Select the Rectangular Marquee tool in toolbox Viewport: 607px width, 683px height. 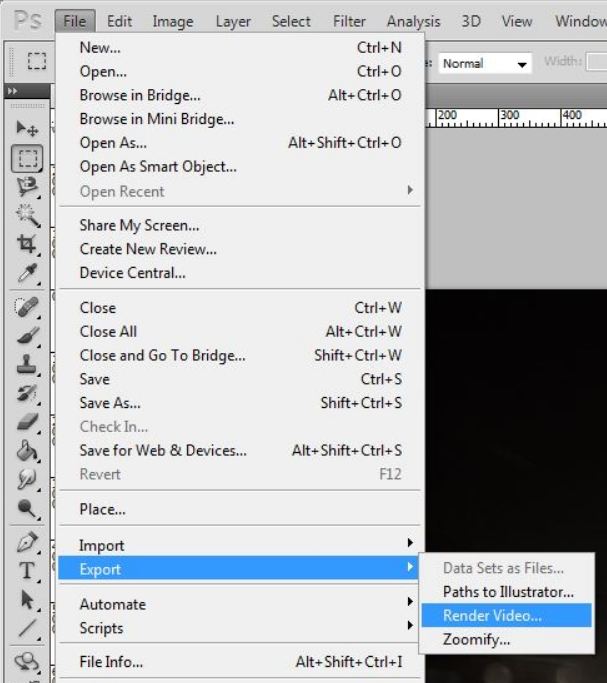(27, 158)
